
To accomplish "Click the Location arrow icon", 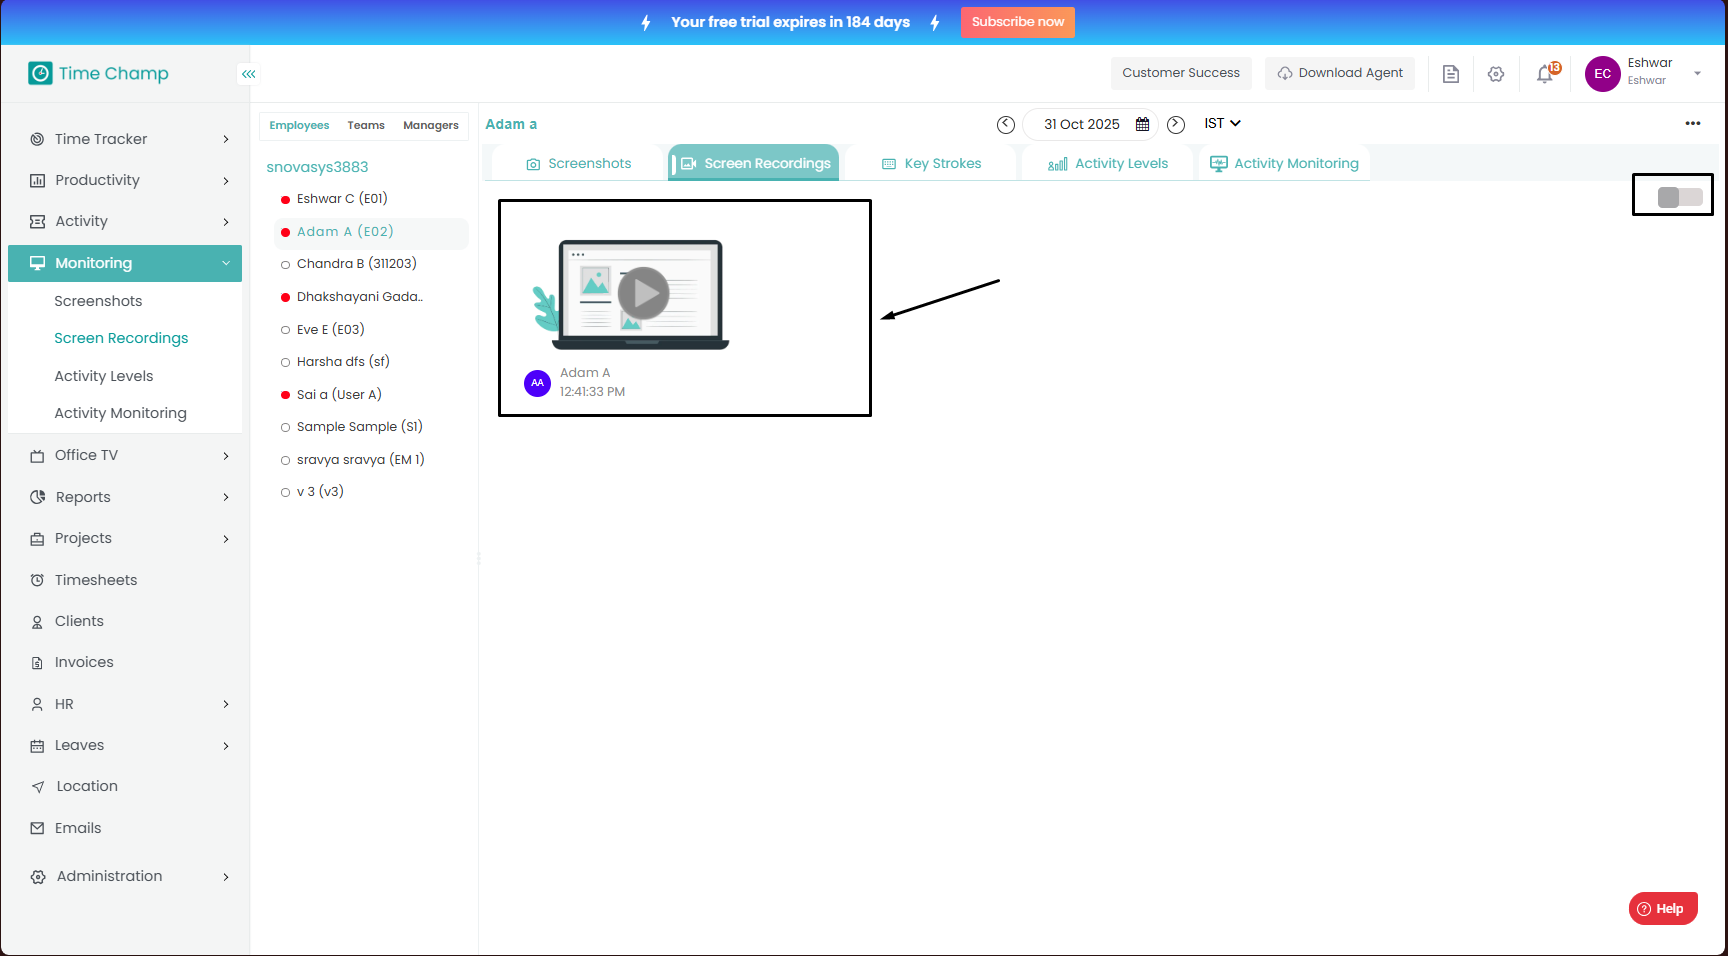I will (38, 787).
